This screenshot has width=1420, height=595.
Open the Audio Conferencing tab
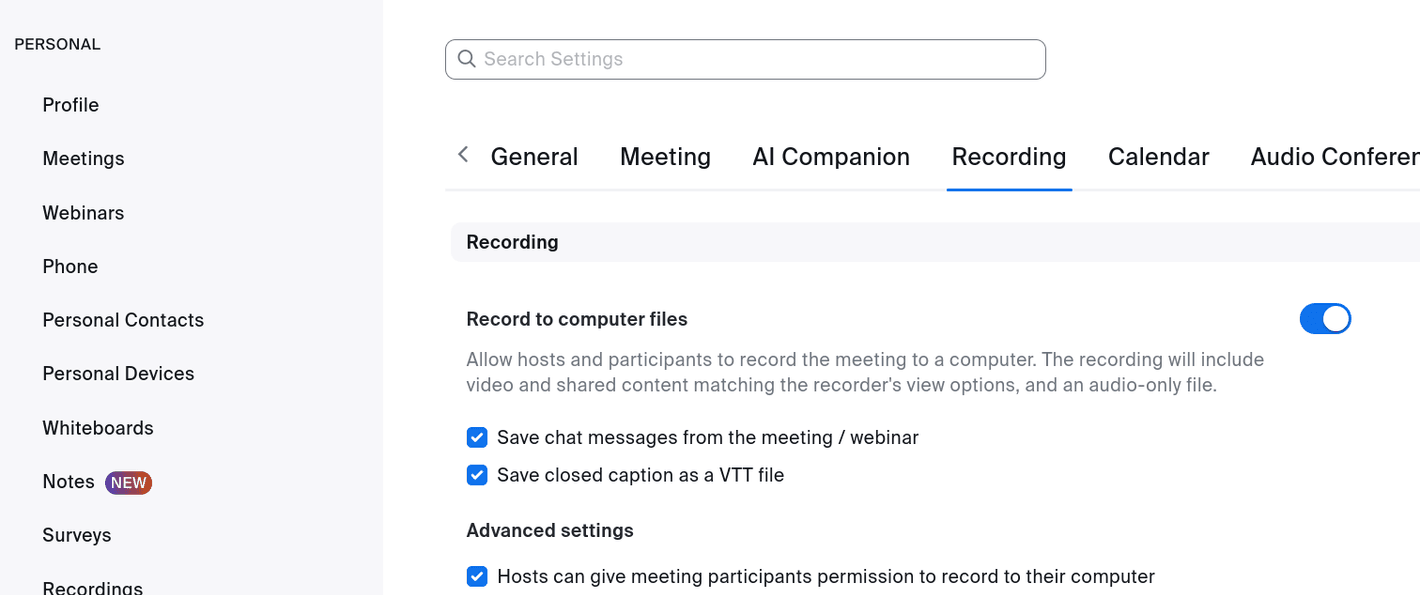(x=1334, y=157)
